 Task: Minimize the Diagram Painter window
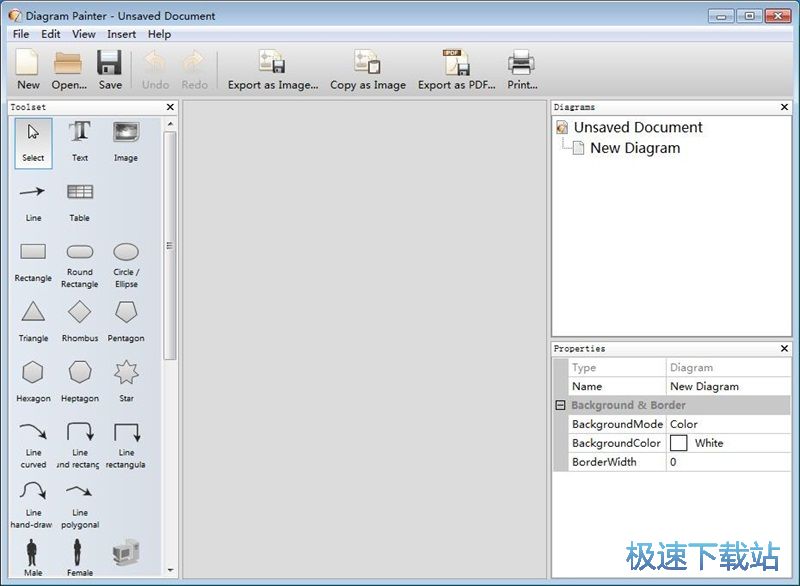pyautogui.click(x=721, y=16)
